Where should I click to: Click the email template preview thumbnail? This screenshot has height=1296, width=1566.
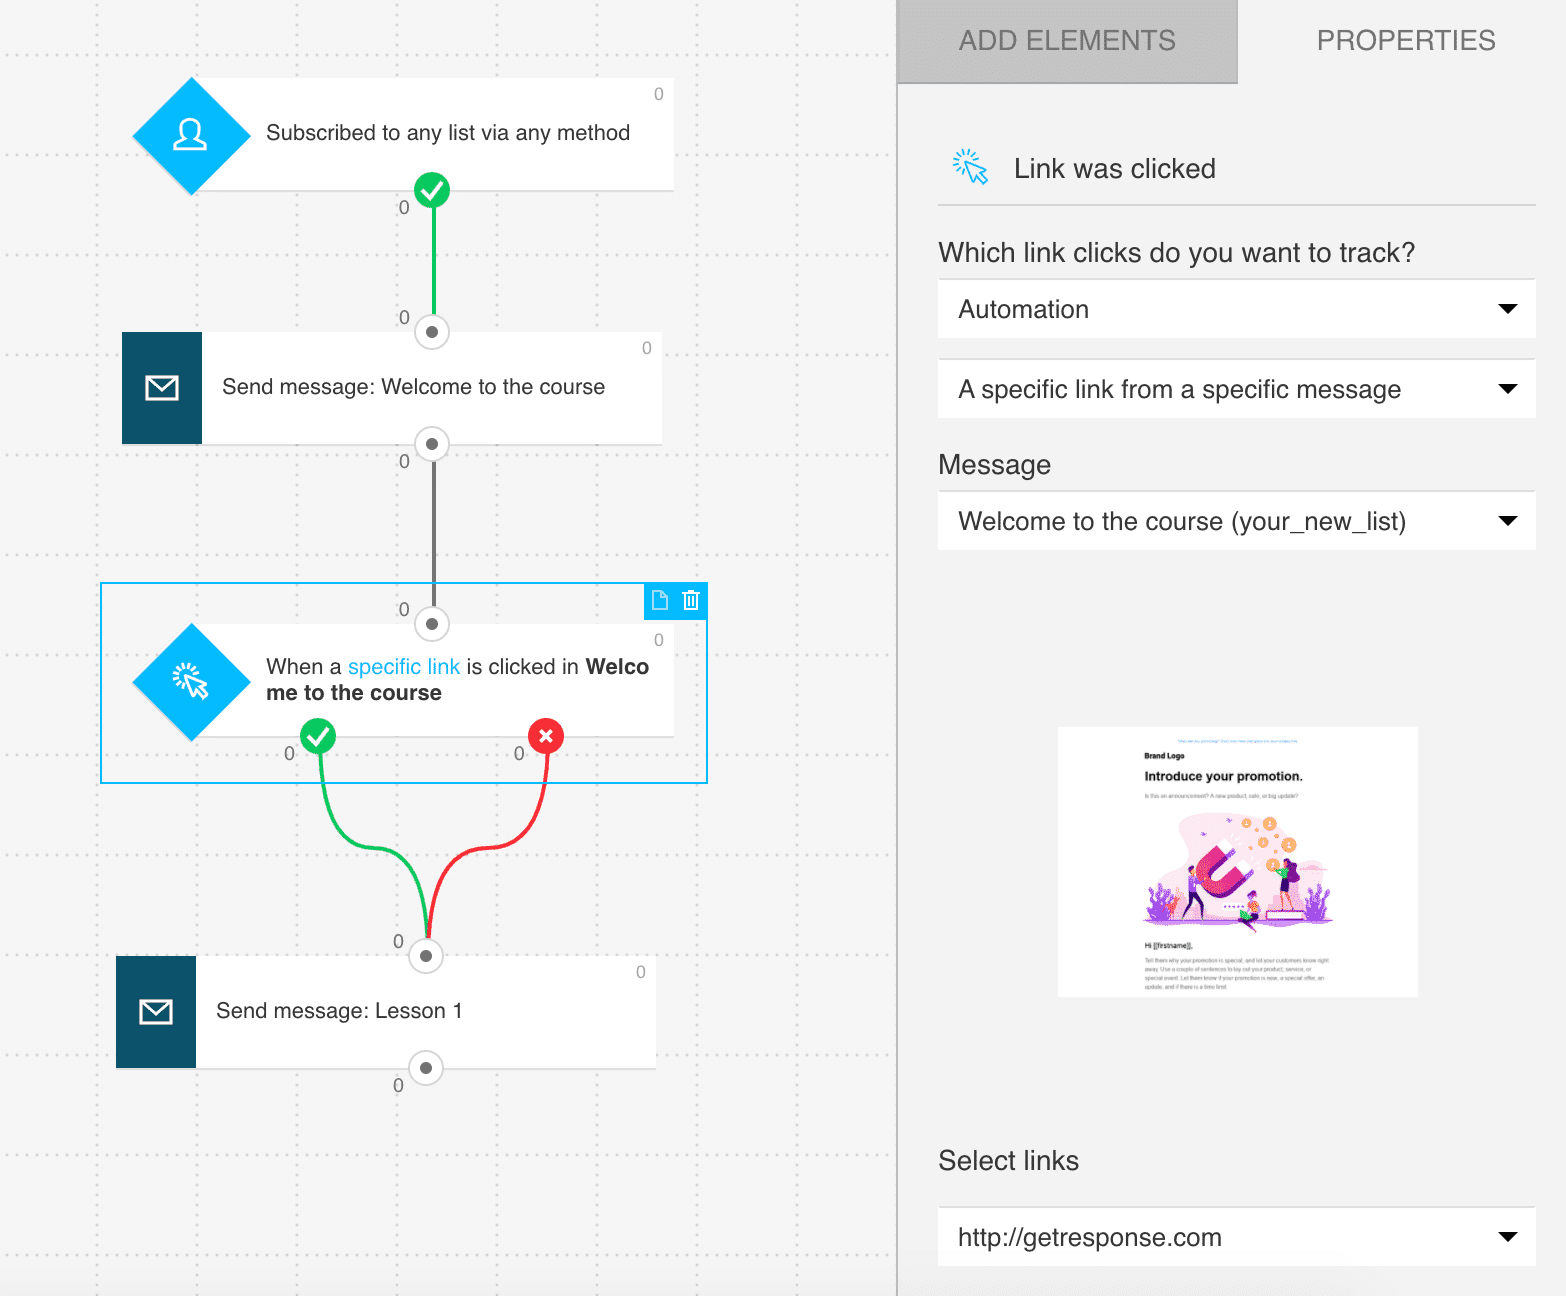(x=1238, y=862)
